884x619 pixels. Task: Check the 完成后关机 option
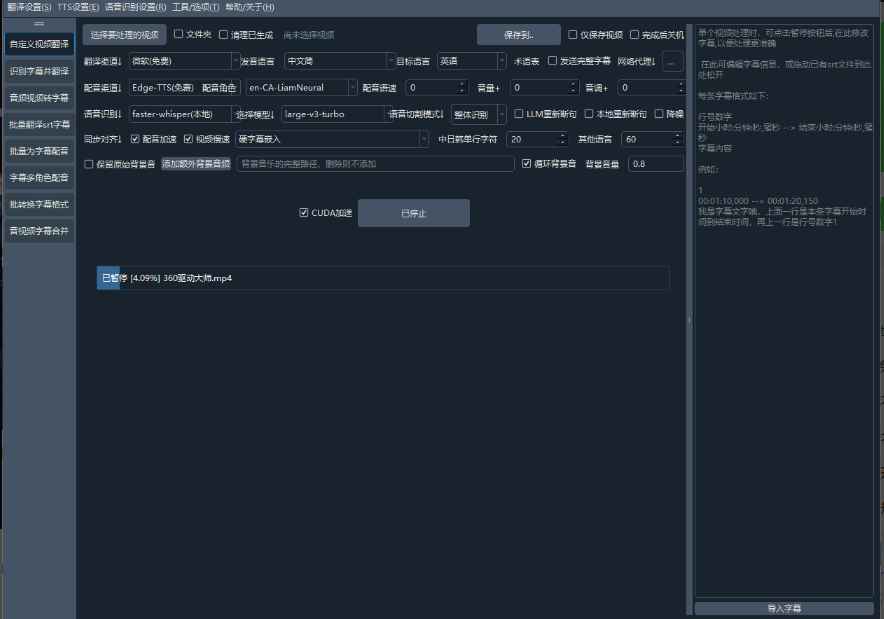[x=634, y=34]
